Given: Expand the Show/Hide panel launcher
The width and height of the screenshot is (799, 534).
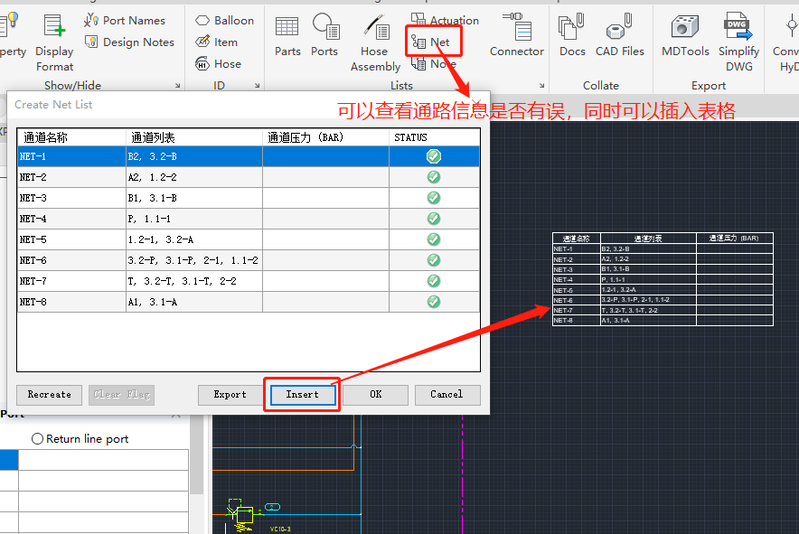Looking at the screenshot, I should click(178, 86).
